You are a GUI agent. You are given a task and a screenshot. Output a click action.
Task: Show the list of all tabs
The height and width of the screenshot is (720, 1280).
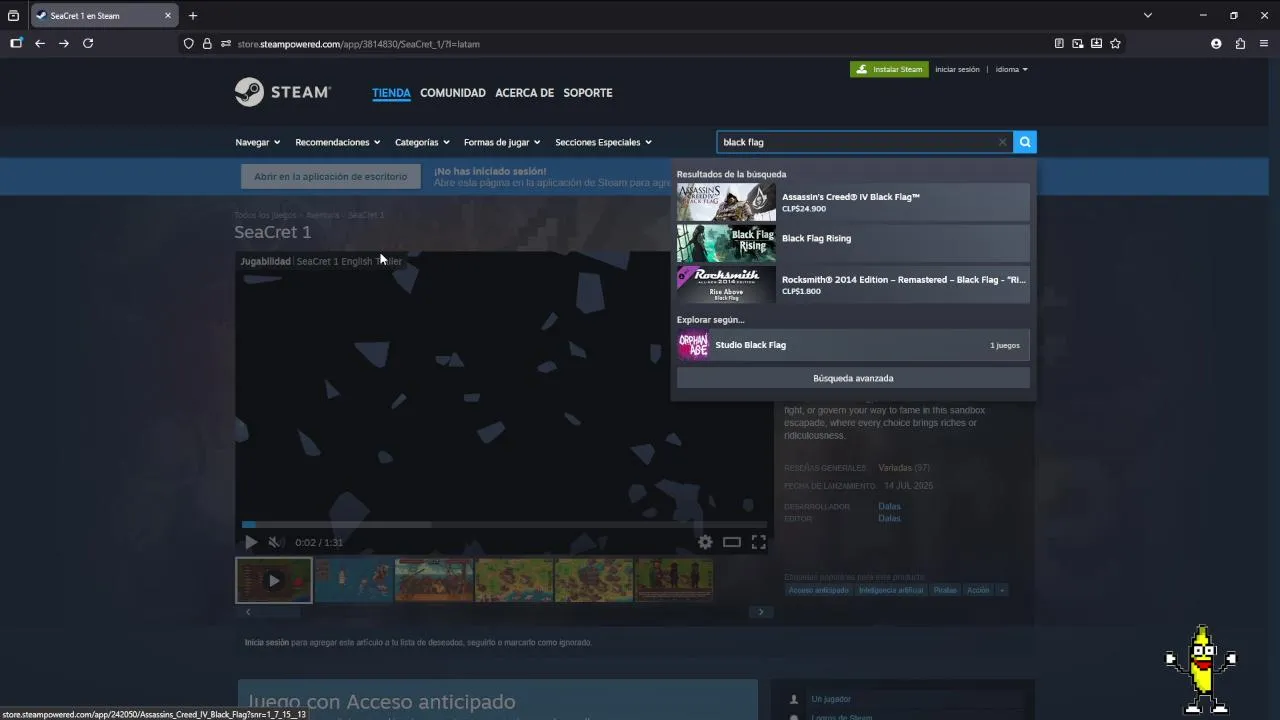click(x=1148, y=15)
